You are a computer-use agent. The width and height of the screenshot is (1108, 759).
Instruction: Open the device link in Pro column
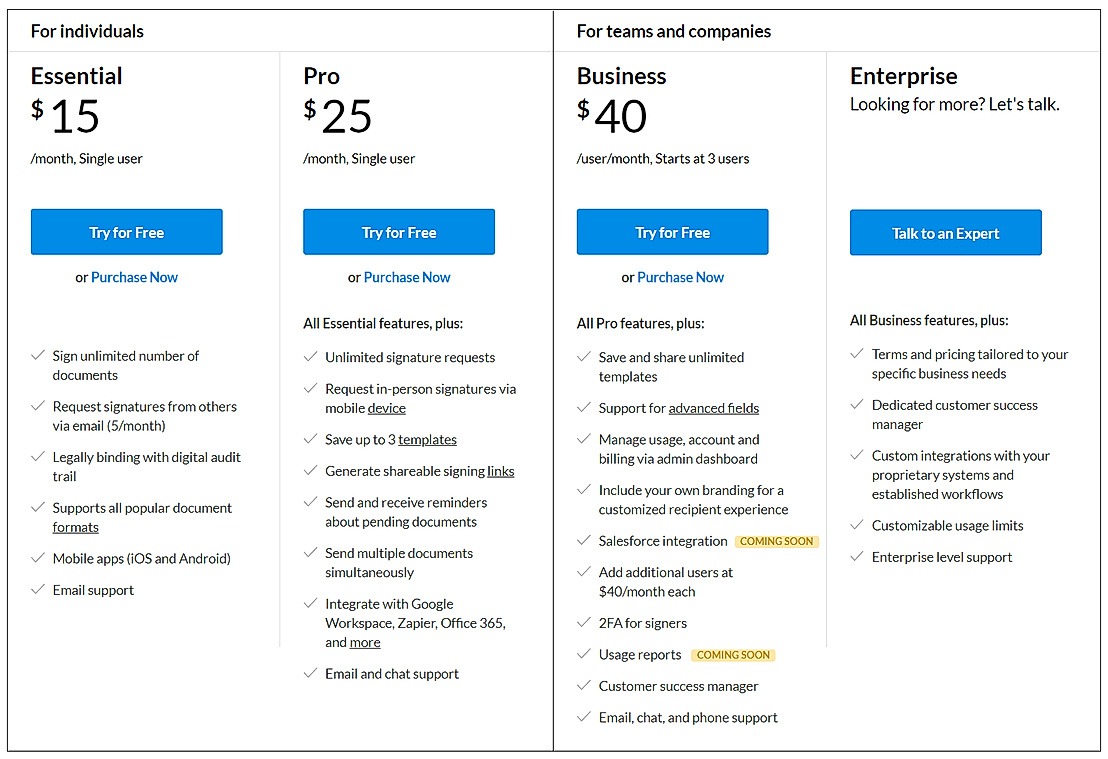coord(386,408)
